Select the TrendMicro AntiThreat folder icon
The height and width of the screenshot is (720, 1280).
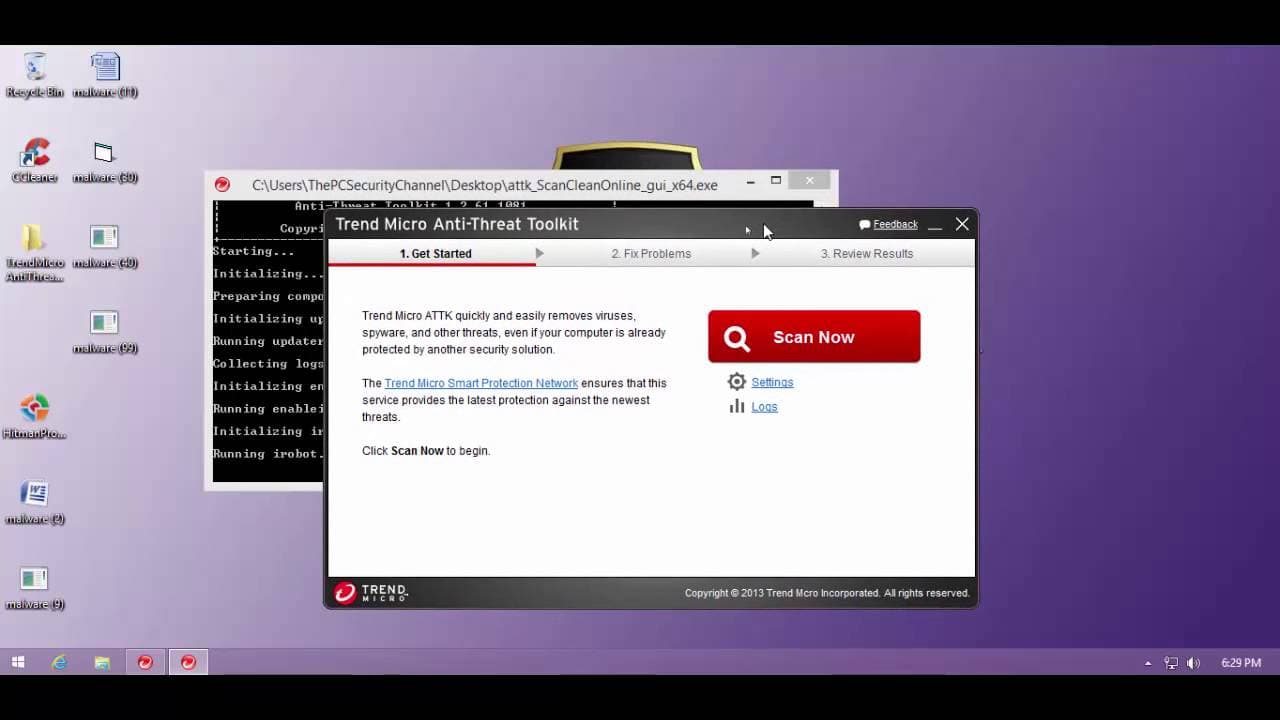[35, 252]
